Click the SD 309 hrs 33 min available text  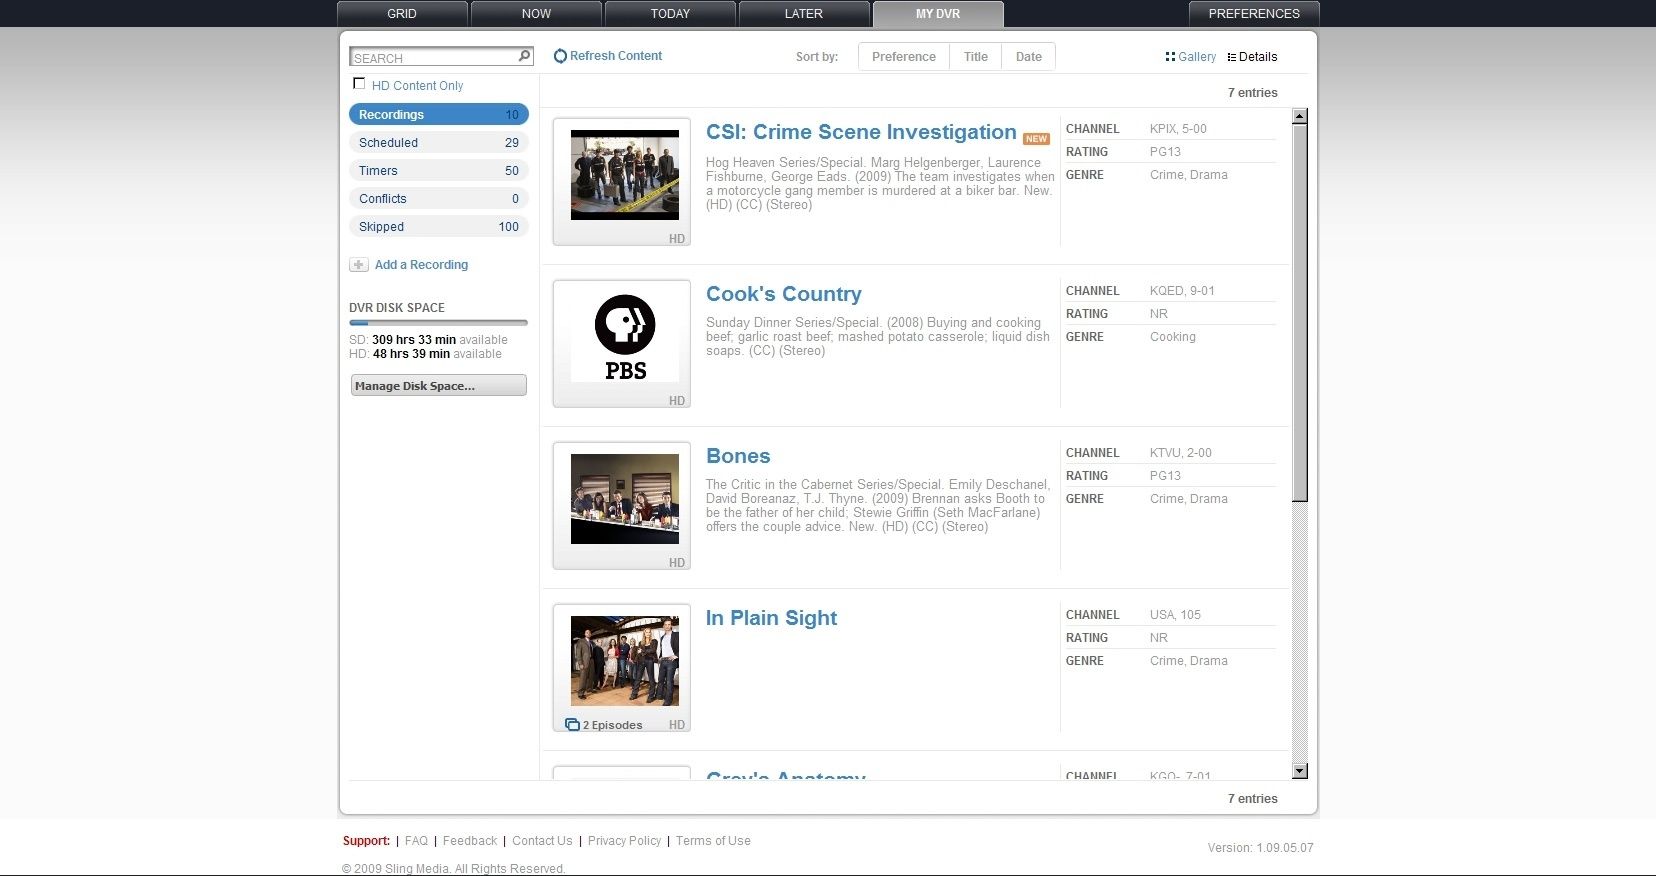coord(428,340)
